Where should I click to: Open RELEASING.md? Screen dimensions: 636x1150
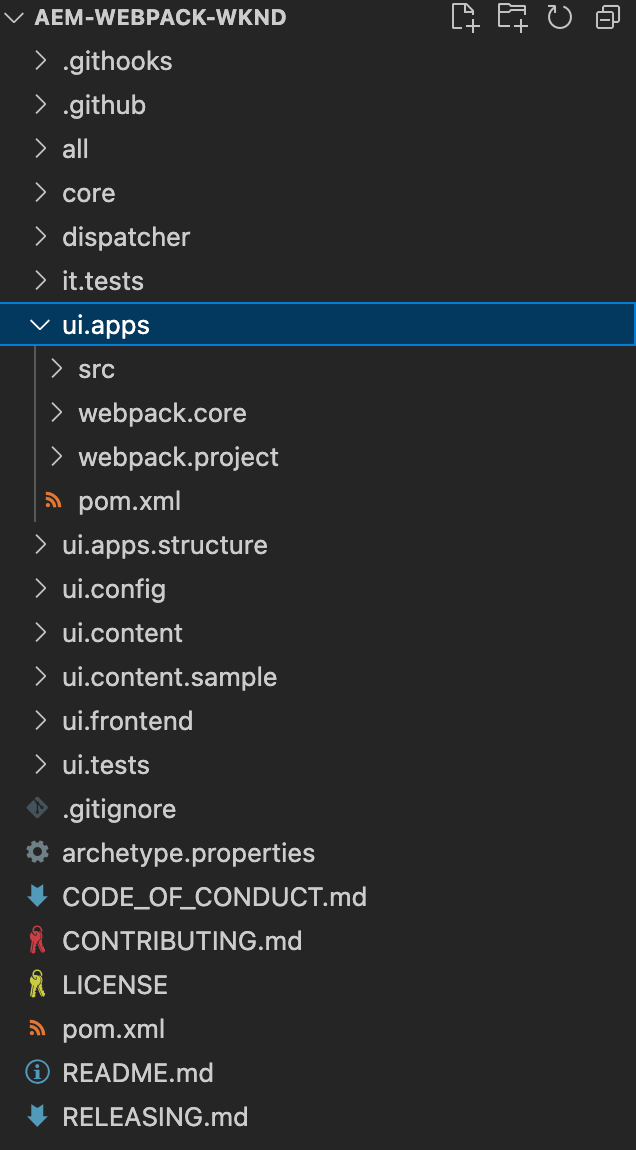[155, 1116]
